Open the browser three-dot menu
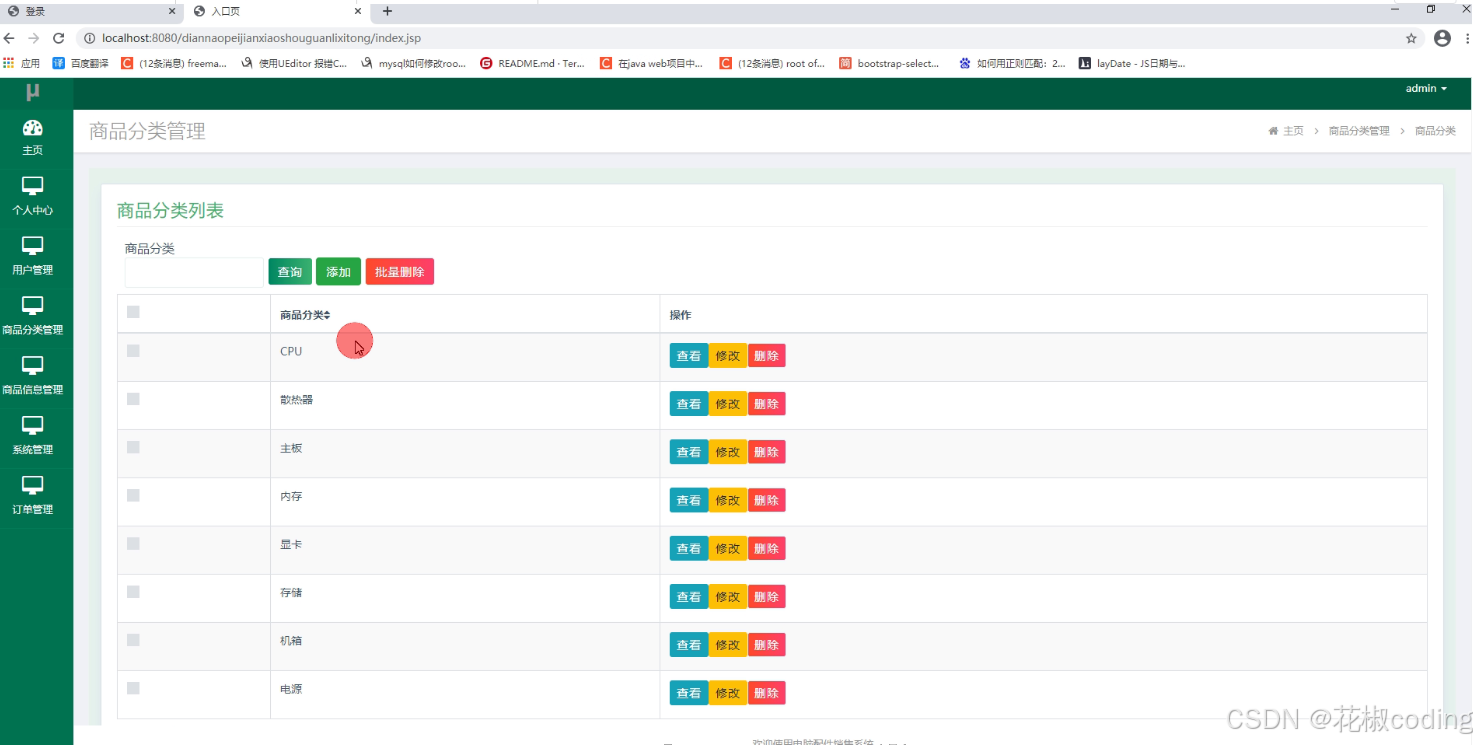 pos(1468,38)
